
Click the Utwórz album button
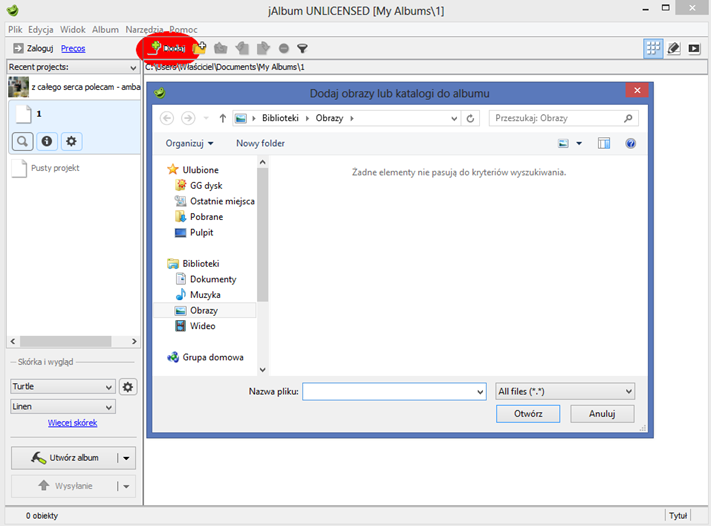click(64, 458)
